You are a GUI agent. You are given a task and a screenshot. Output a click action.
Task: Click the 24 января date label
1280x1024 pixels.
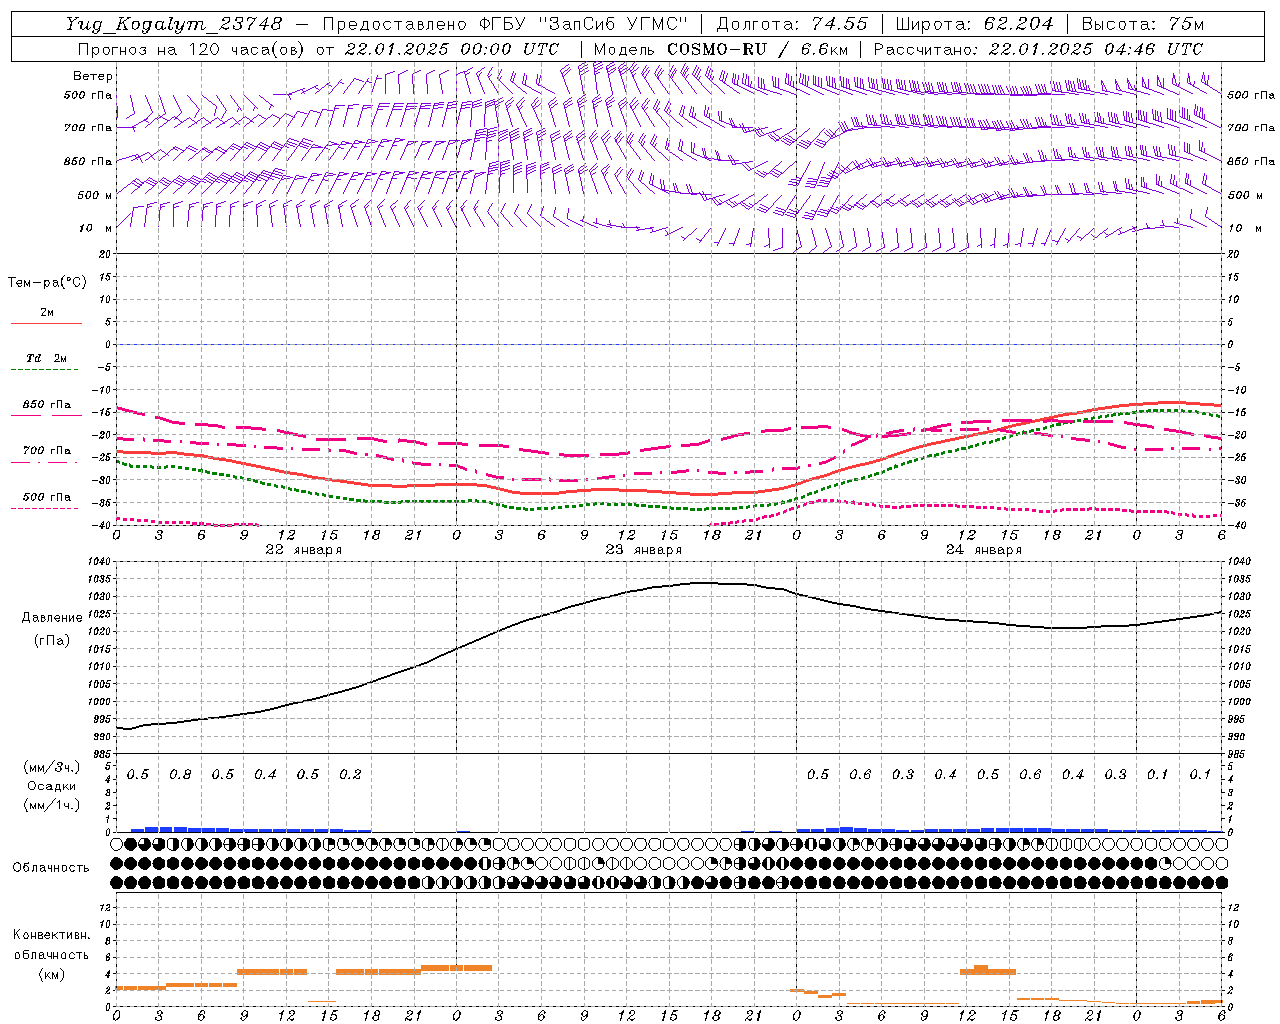[984, 550]
